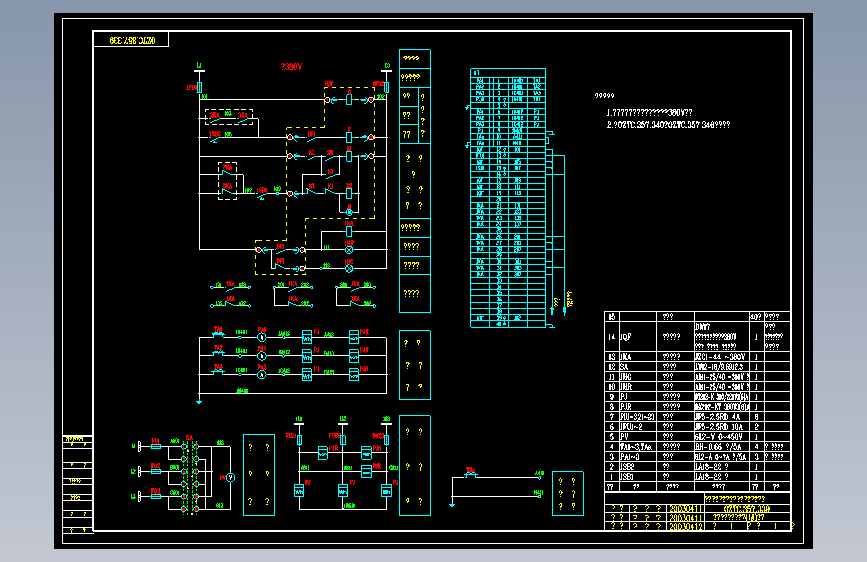This screenshot has width=867, height=562.
Task: Select the 1HR entry in parts table row 10
Action: (625, 387)
